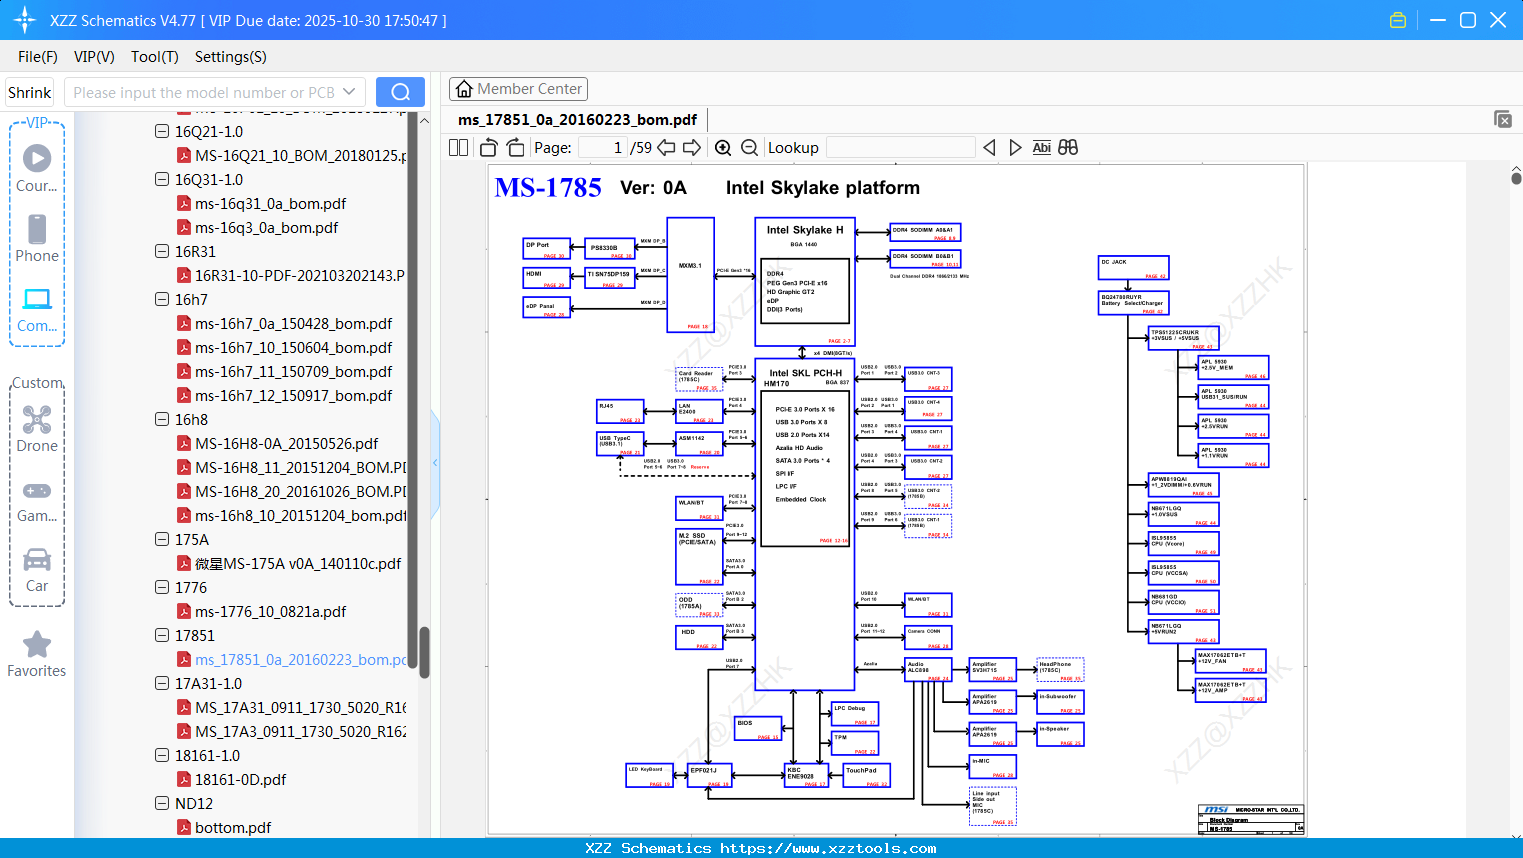Rotate the page counterclockwise
1523x858 pixels.
pyautogui.click(x=489, y=148)
